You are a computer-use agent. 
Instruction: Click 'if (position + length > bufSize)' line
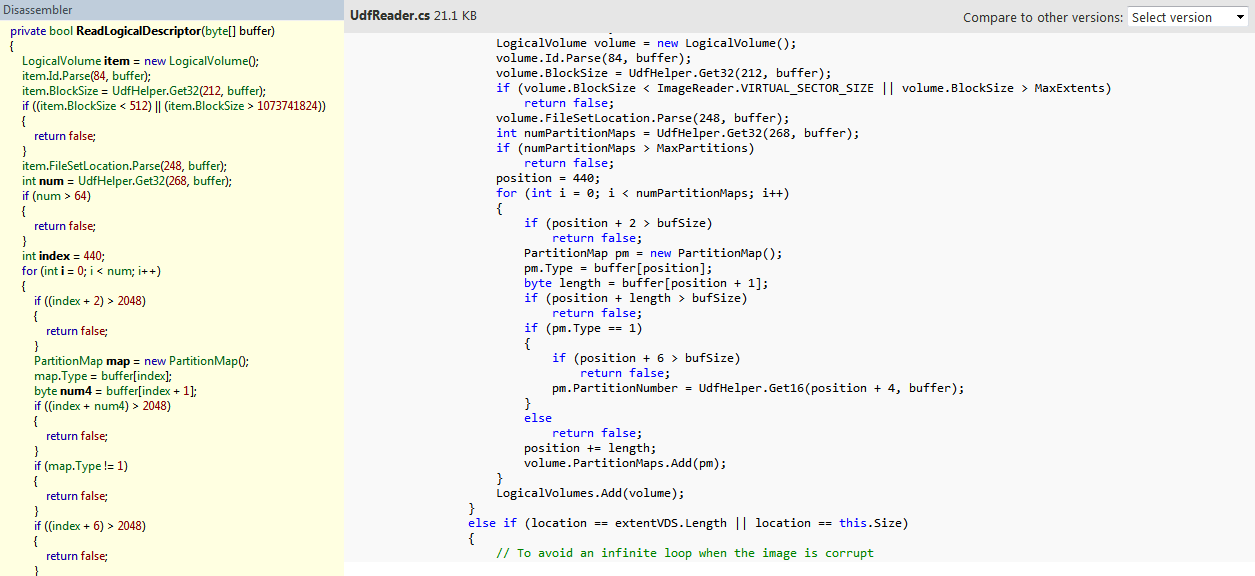coord(636,298)
